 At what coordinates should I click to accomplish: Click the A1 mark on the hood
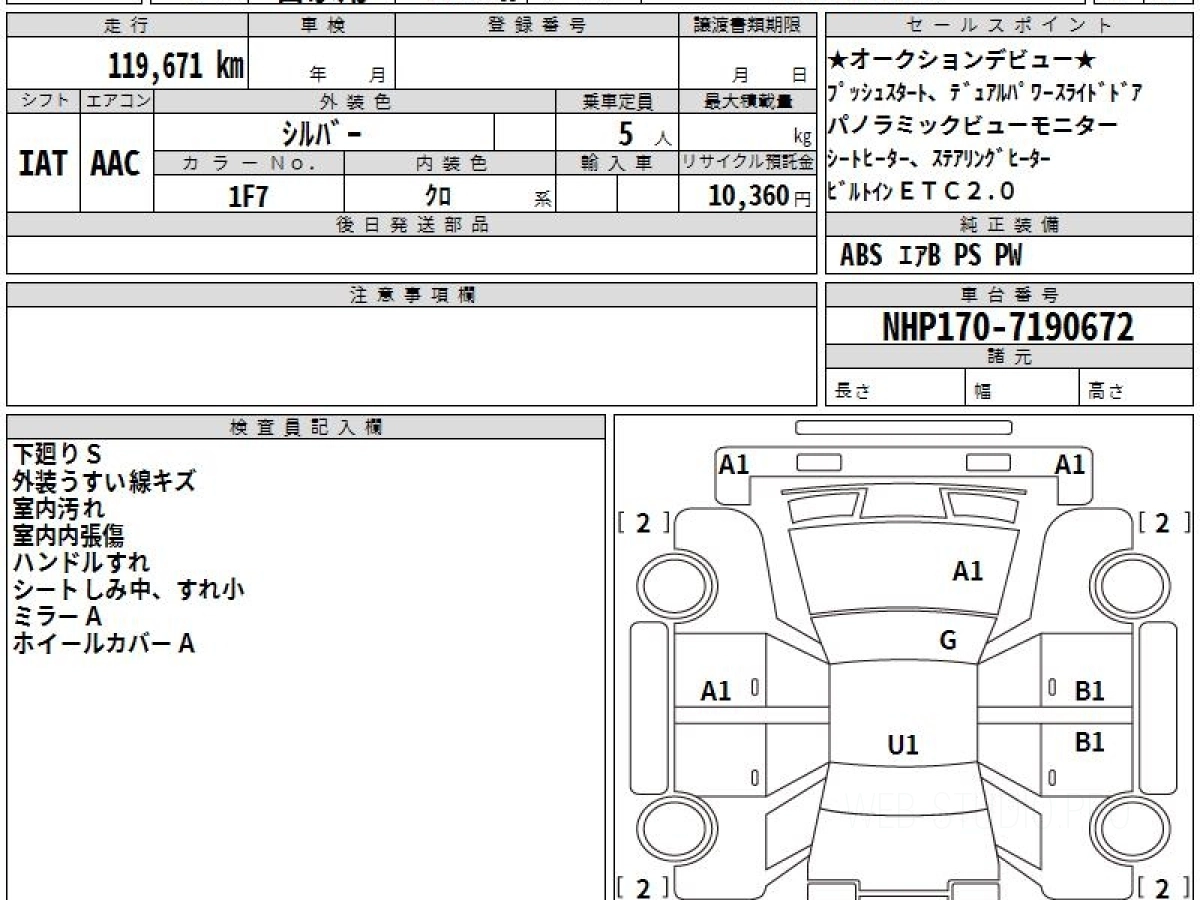(x=967, y=572)
